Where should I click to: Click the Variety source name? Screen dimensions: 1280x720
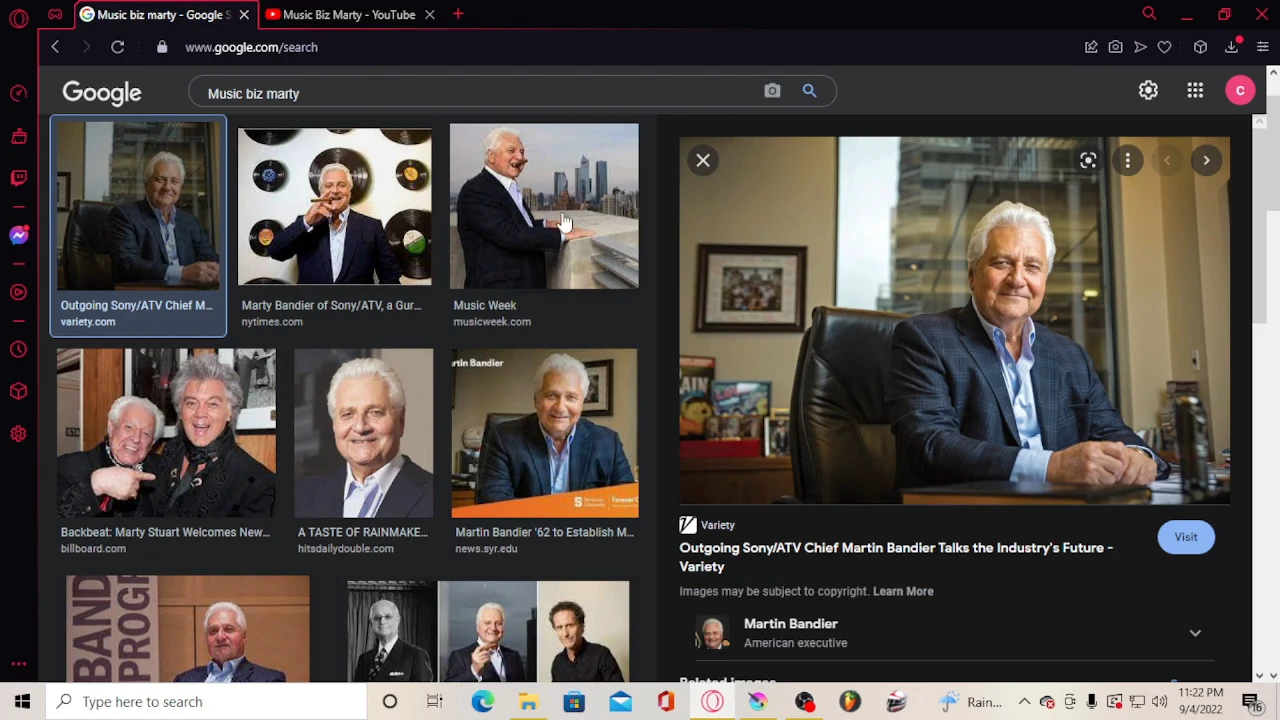718,525
